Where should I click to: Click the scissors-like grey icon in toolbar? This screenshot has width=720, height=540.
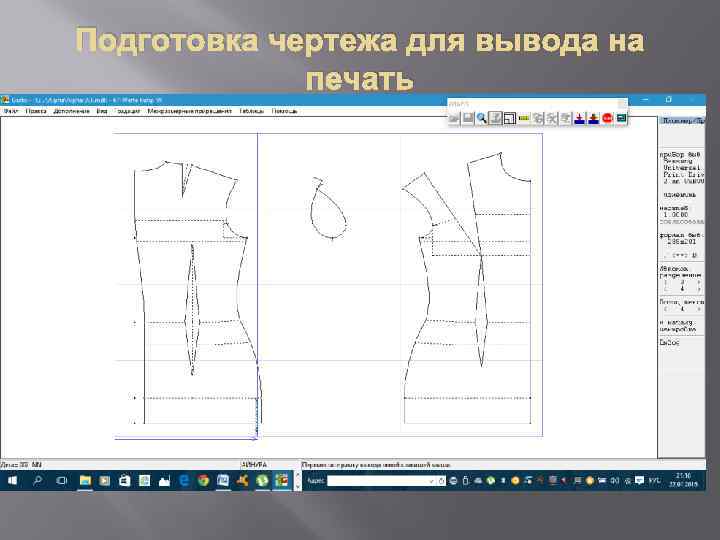551,118
